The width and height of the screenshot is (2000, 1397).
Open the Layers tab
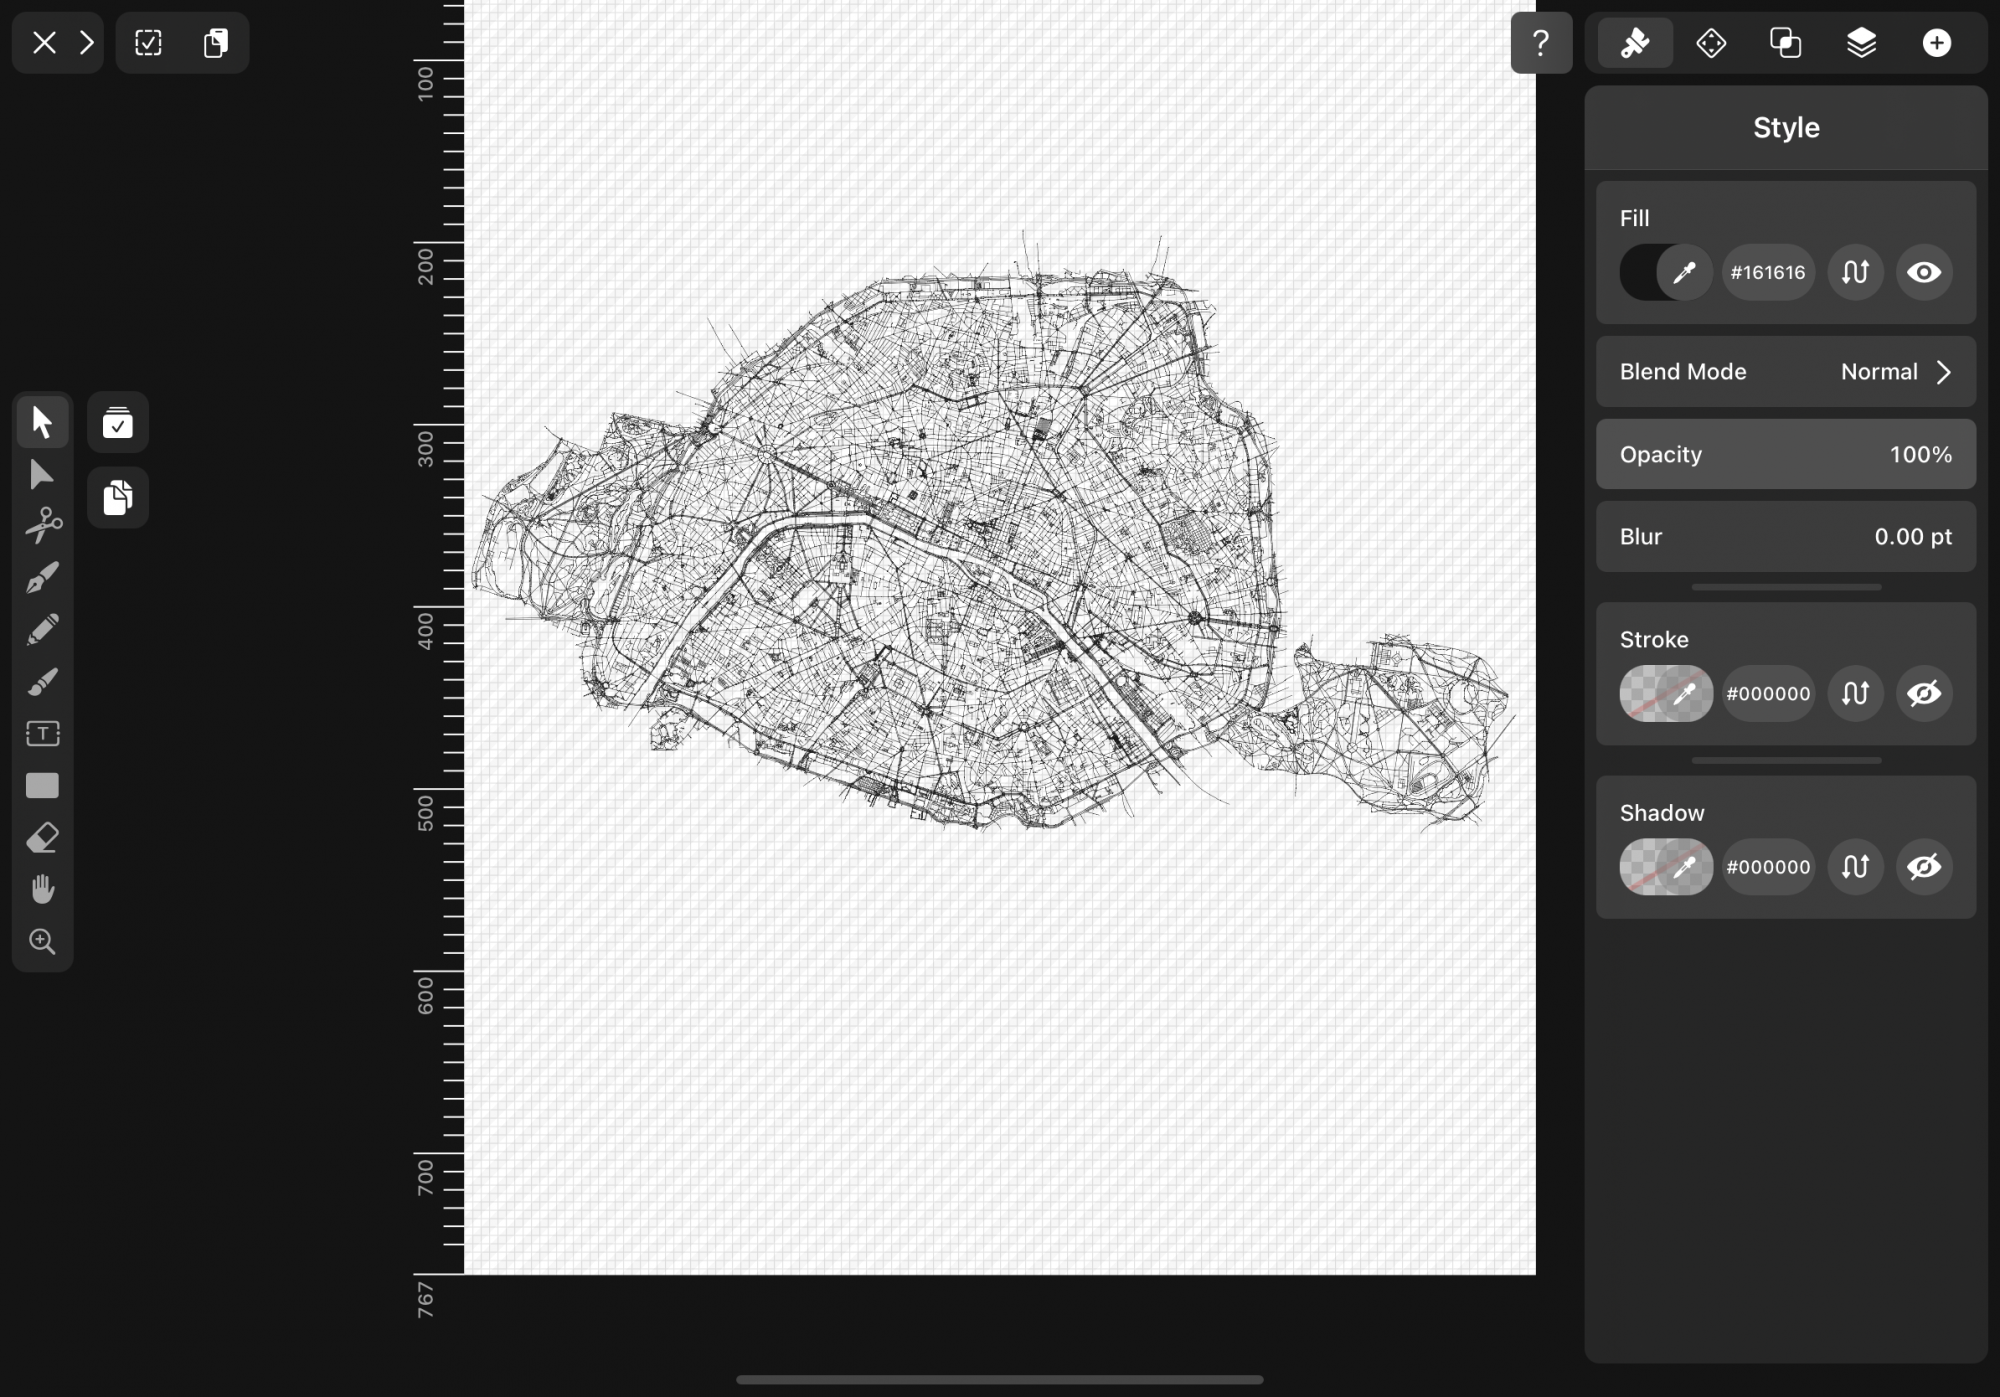[x=1861, y=43]
